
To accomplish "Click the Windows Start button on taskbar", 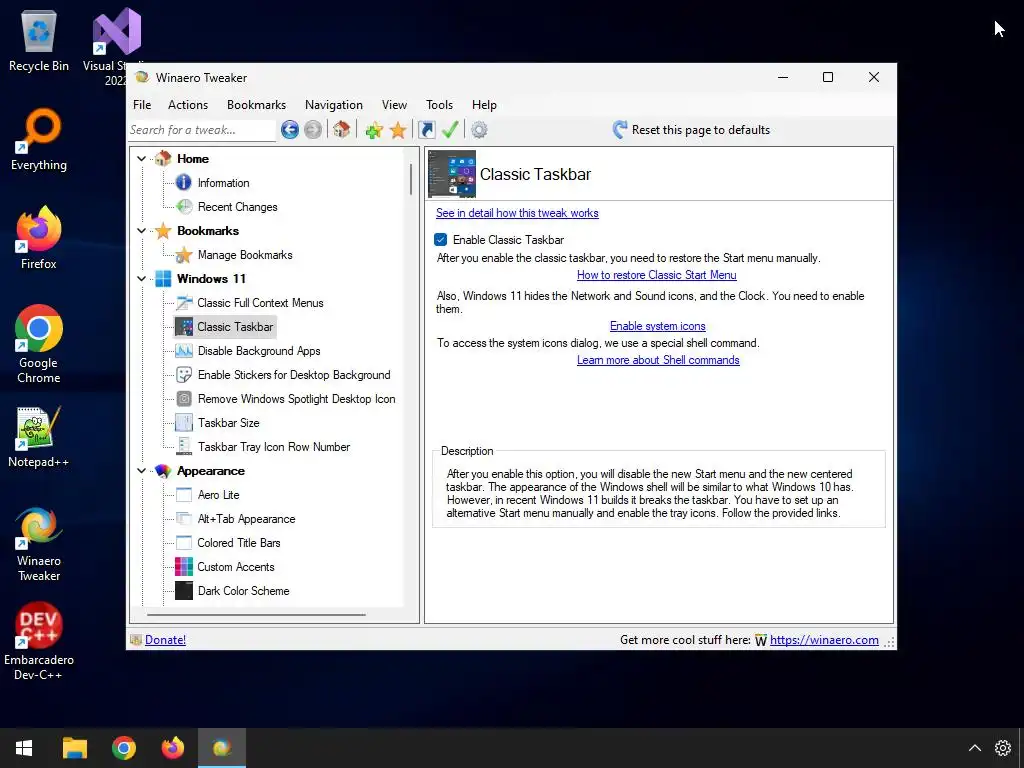I will tap(24, 748).
